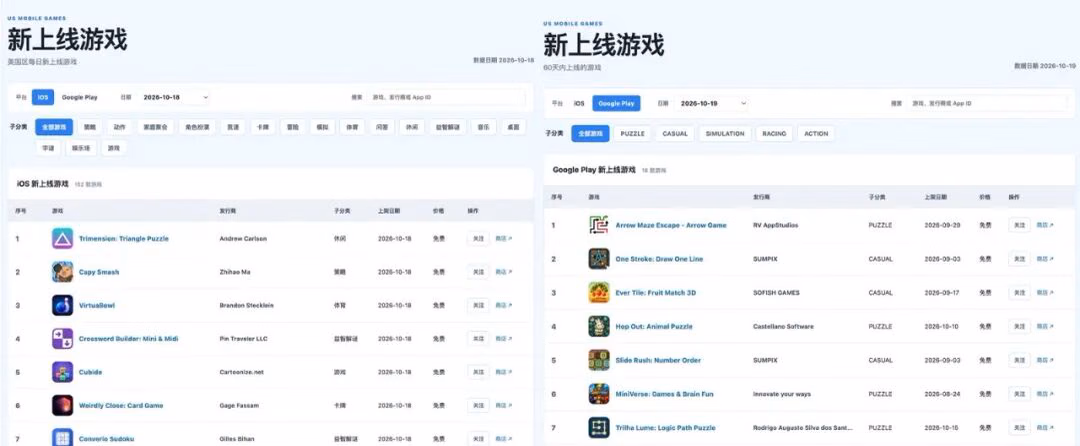The height and width of the screenshot is (446, 1080).
Task: Select the Google Play platform in the left panel
Action: click(x=80, y=97)
